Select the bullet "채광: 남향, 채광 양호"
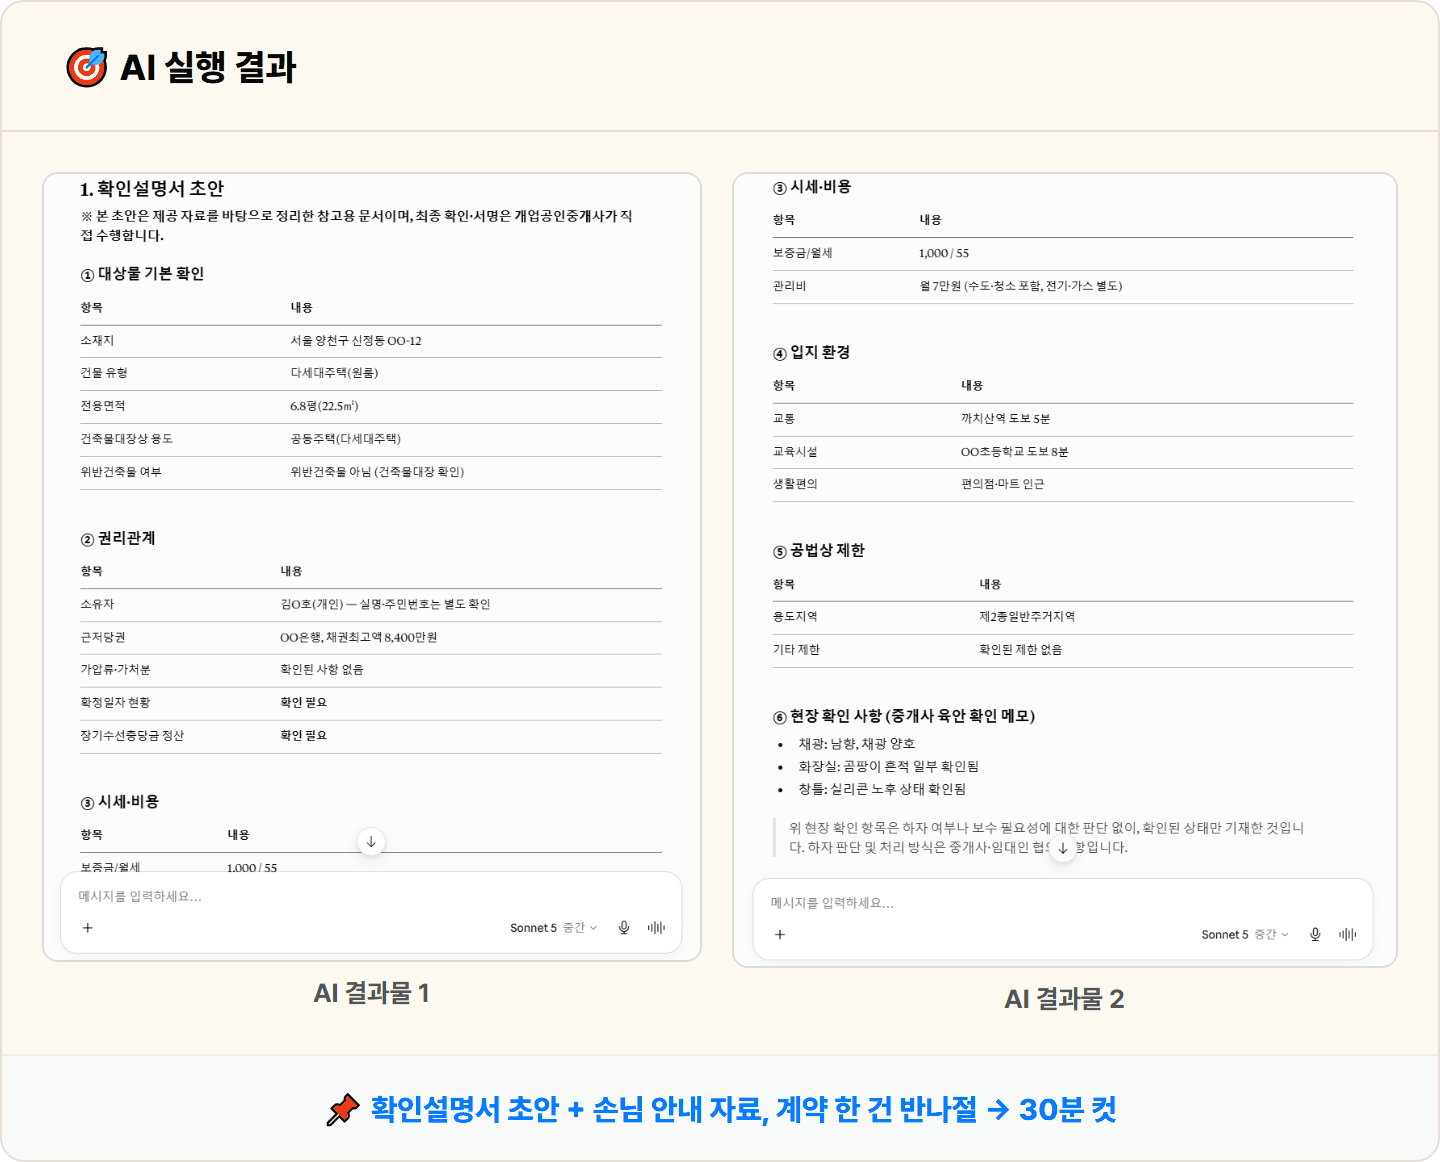The image size is (1440, 1162). point(857,744)
